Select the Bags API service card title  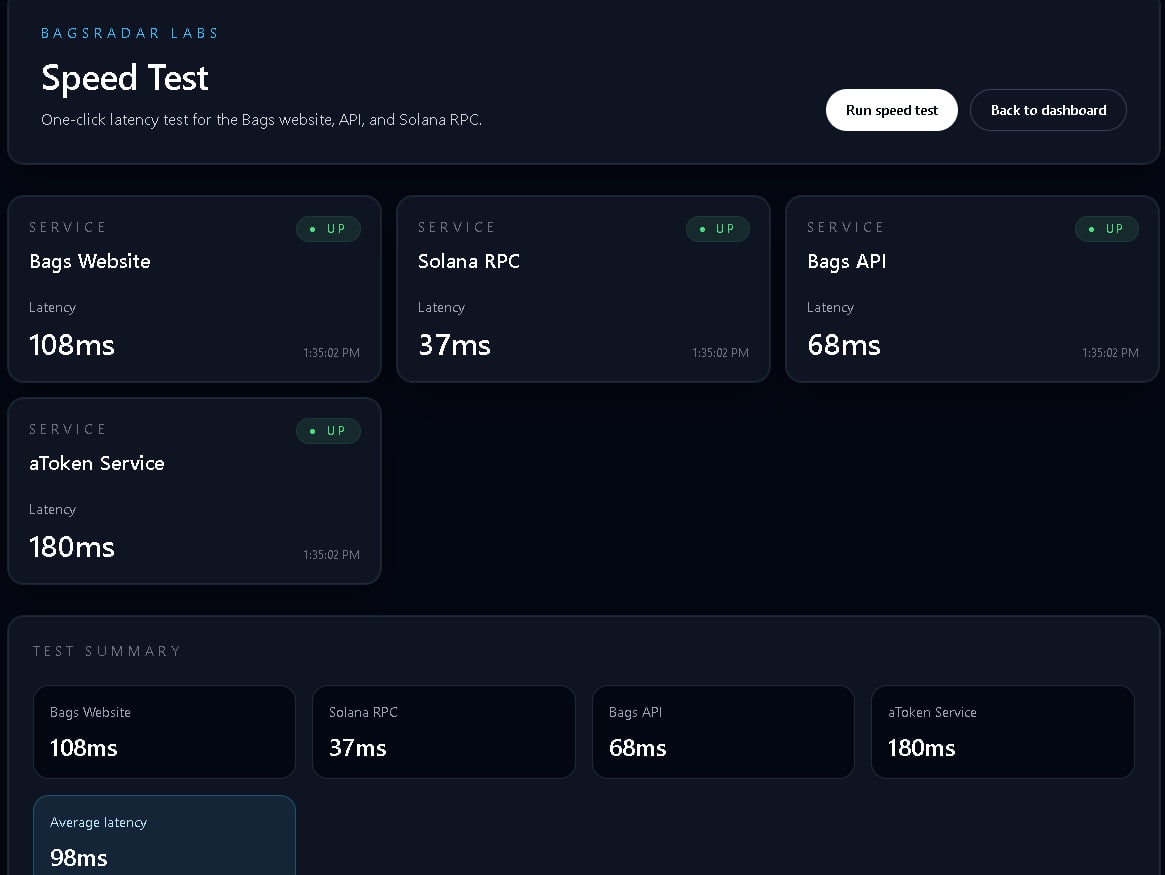[x=846, y=261]
